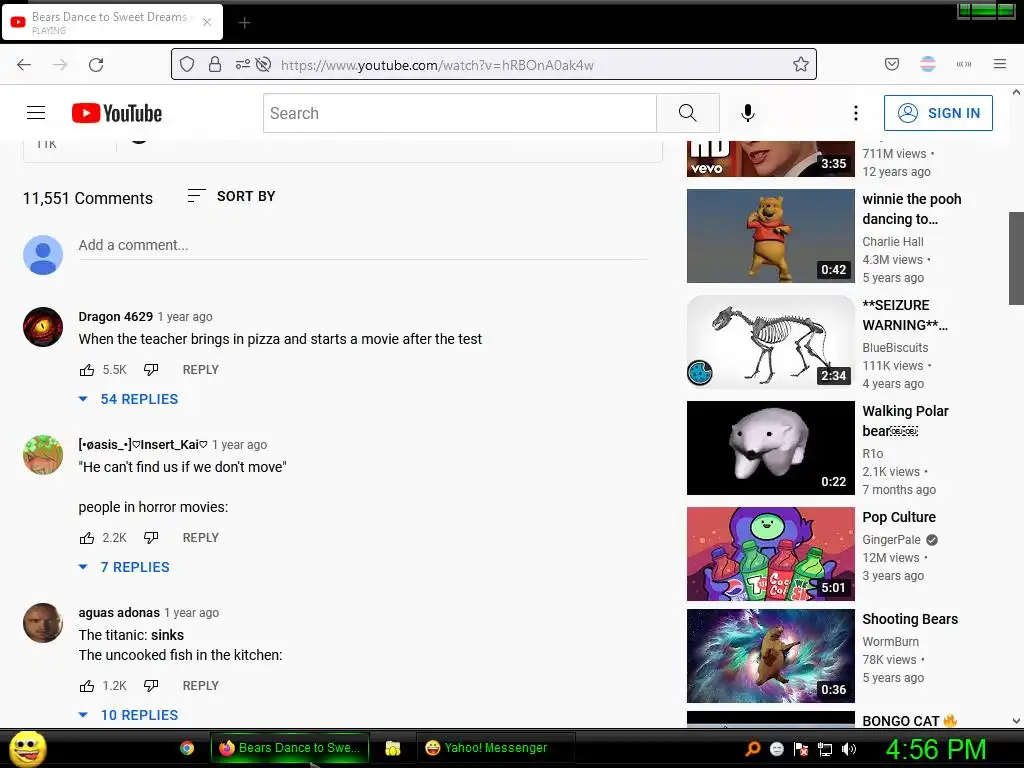This screenshot has height=768, width=1024.
Task: Click the autoplay blocked icon in the URL bar
Action: [x=263, y=64]
